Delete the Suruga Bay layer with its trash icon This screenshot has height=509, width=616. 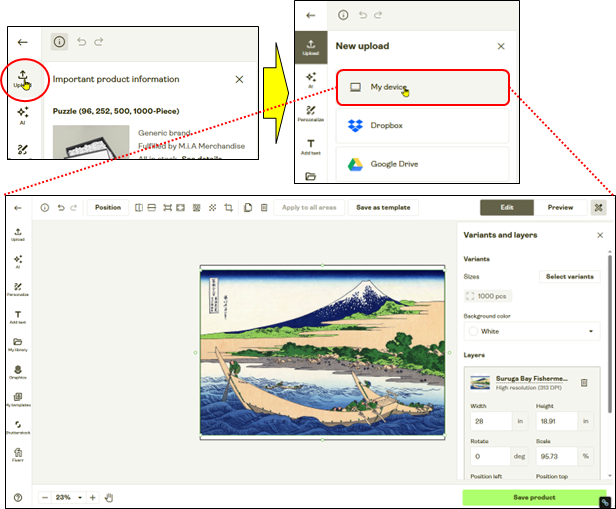click(584, 383)
